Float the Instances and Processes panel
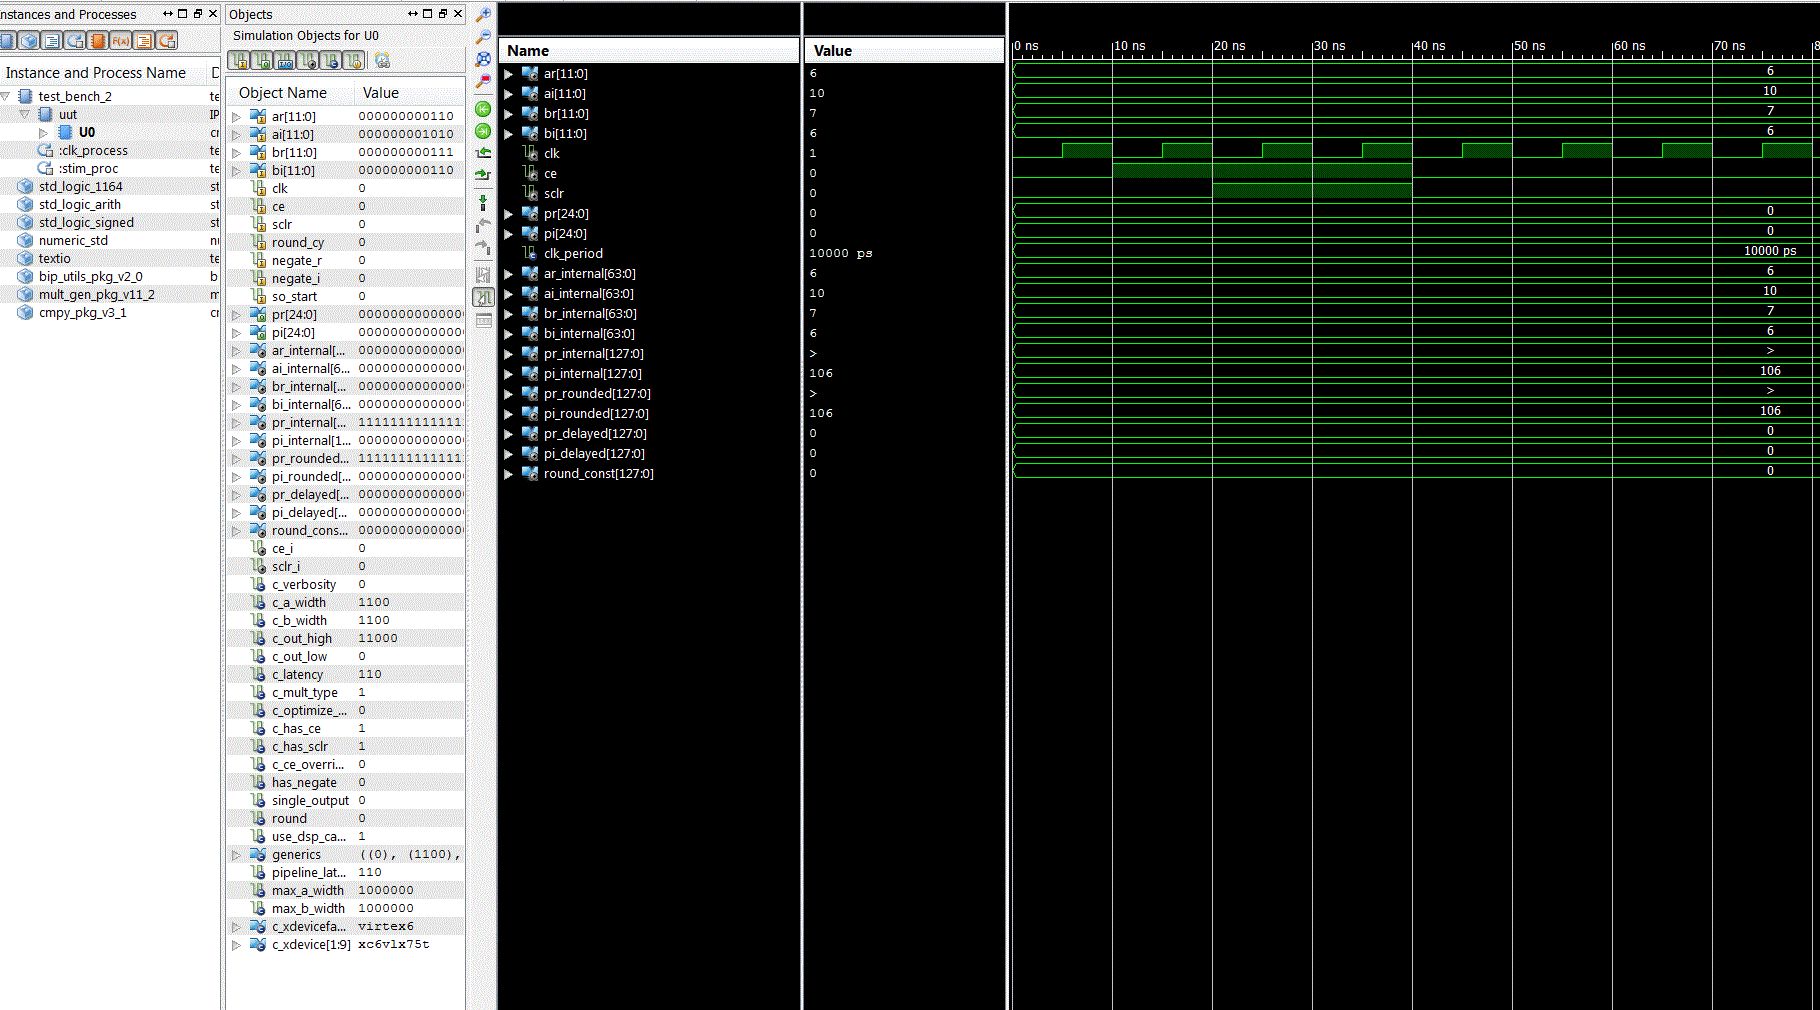The image size is (1820, 1010). [x=198, y=14]
